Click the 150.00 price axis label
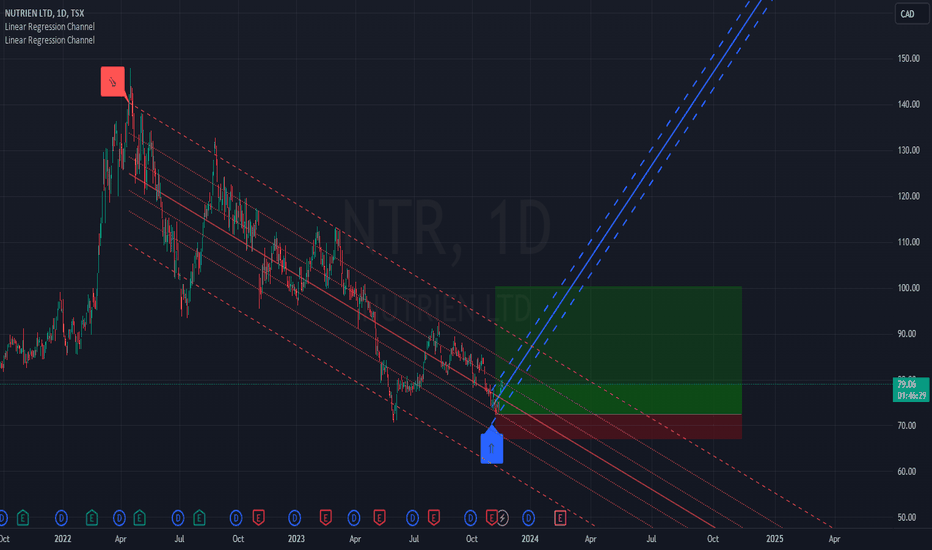The width and height of the screenshot is (932, 550). (x=908, y=58)
